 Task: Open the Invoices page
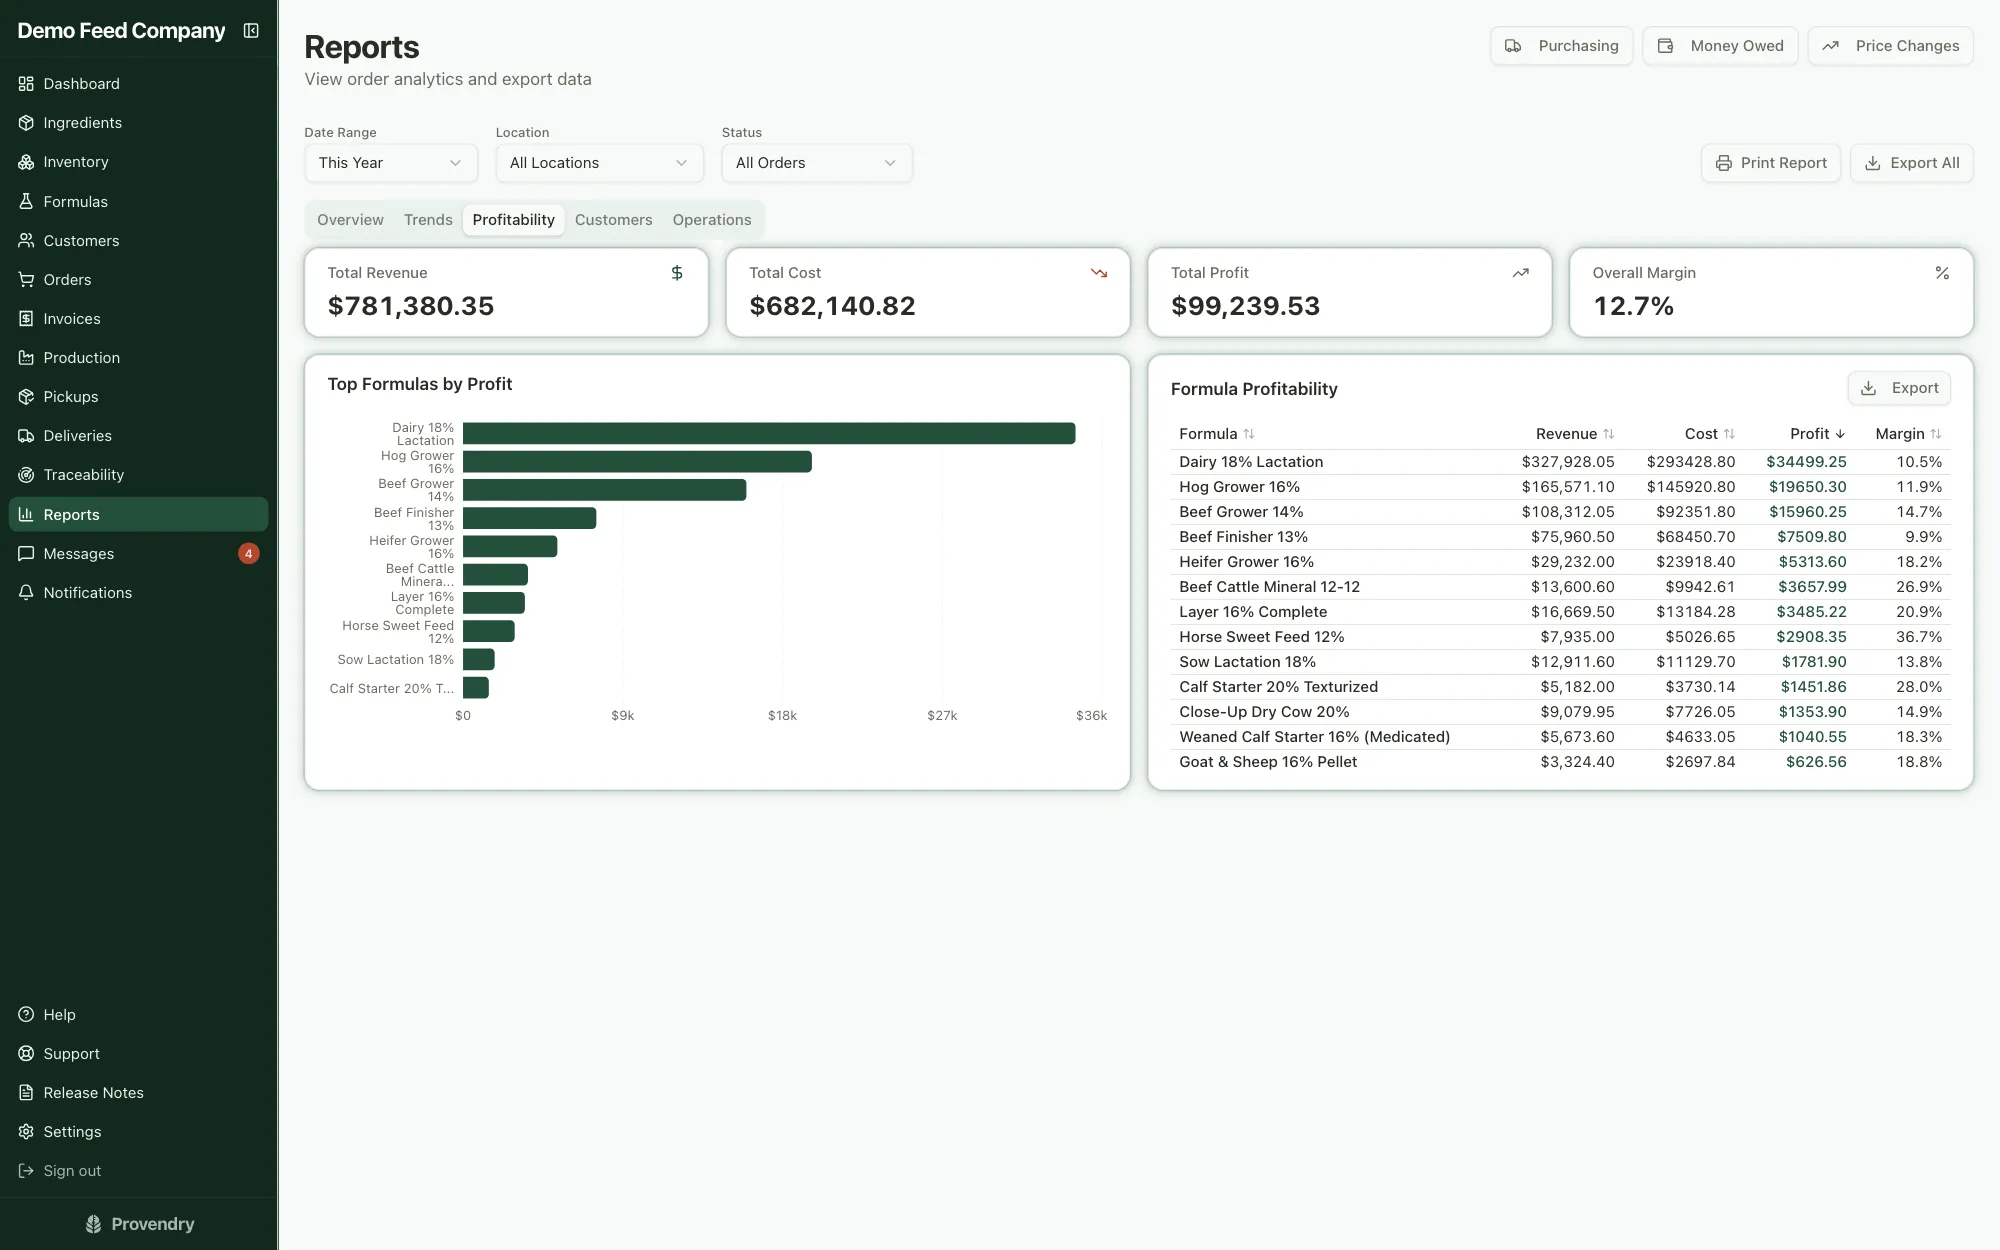tap(138, 318)
